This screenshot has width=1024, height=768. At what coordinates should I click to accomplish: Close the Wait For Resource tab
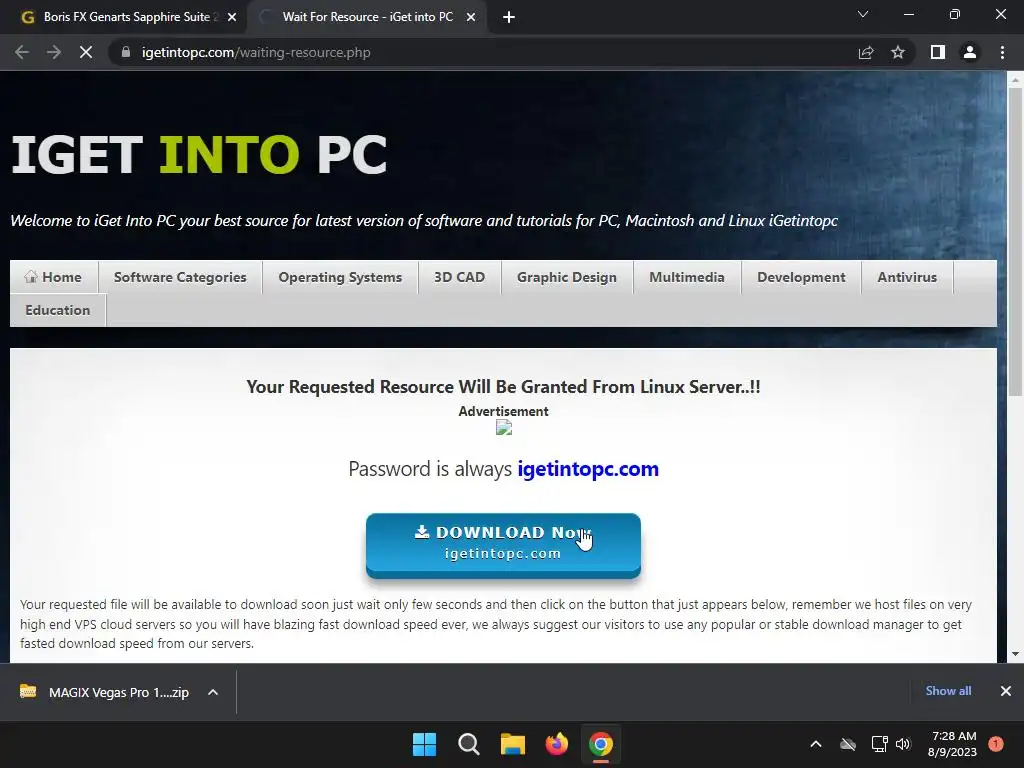coord(471,17)
